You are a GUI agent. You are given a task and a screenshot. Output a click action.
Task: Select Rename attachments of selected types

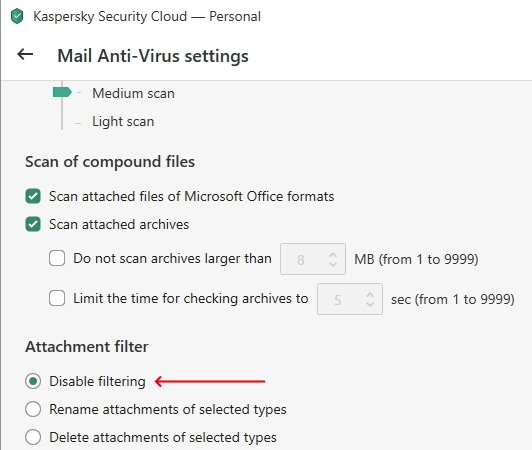tap(33, 409)
